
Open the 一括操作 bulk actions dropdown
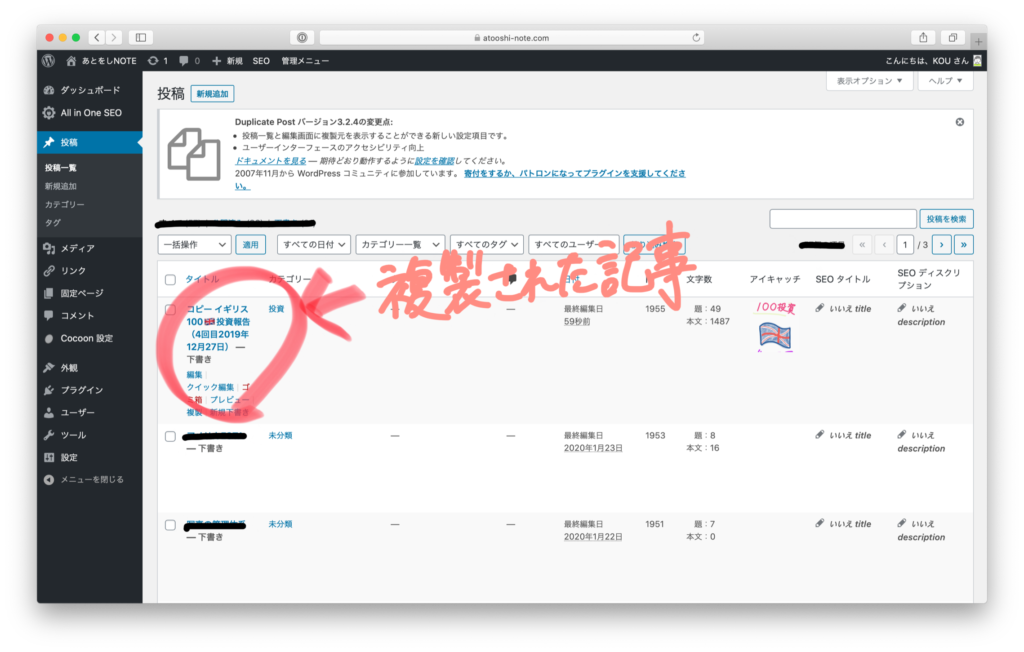tap(195, 244)
